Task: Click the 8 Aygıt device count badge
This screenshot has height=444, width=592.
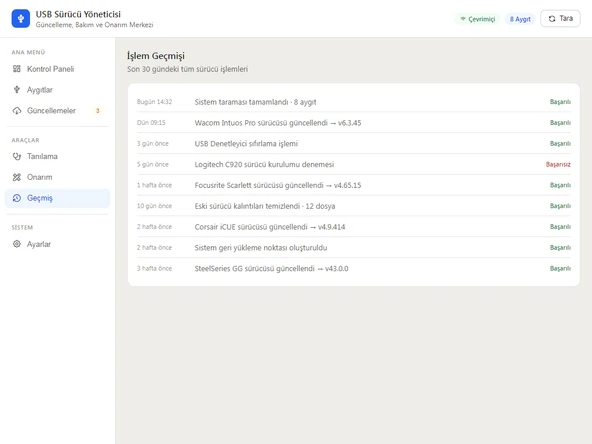Action: click(520, 19)
